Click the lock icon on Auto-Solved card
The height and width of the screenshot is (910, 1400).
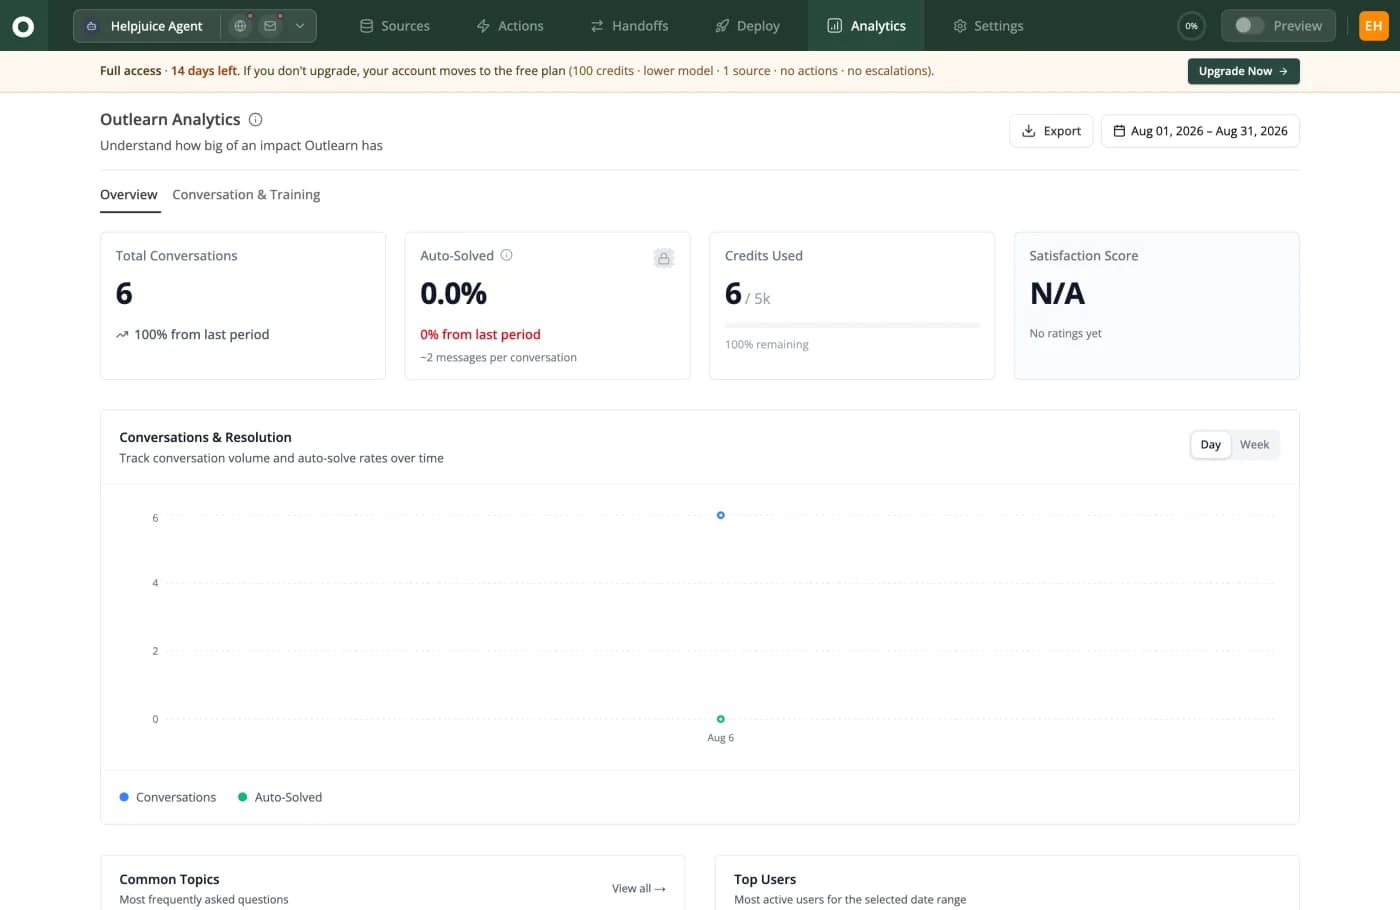(663, 258)
